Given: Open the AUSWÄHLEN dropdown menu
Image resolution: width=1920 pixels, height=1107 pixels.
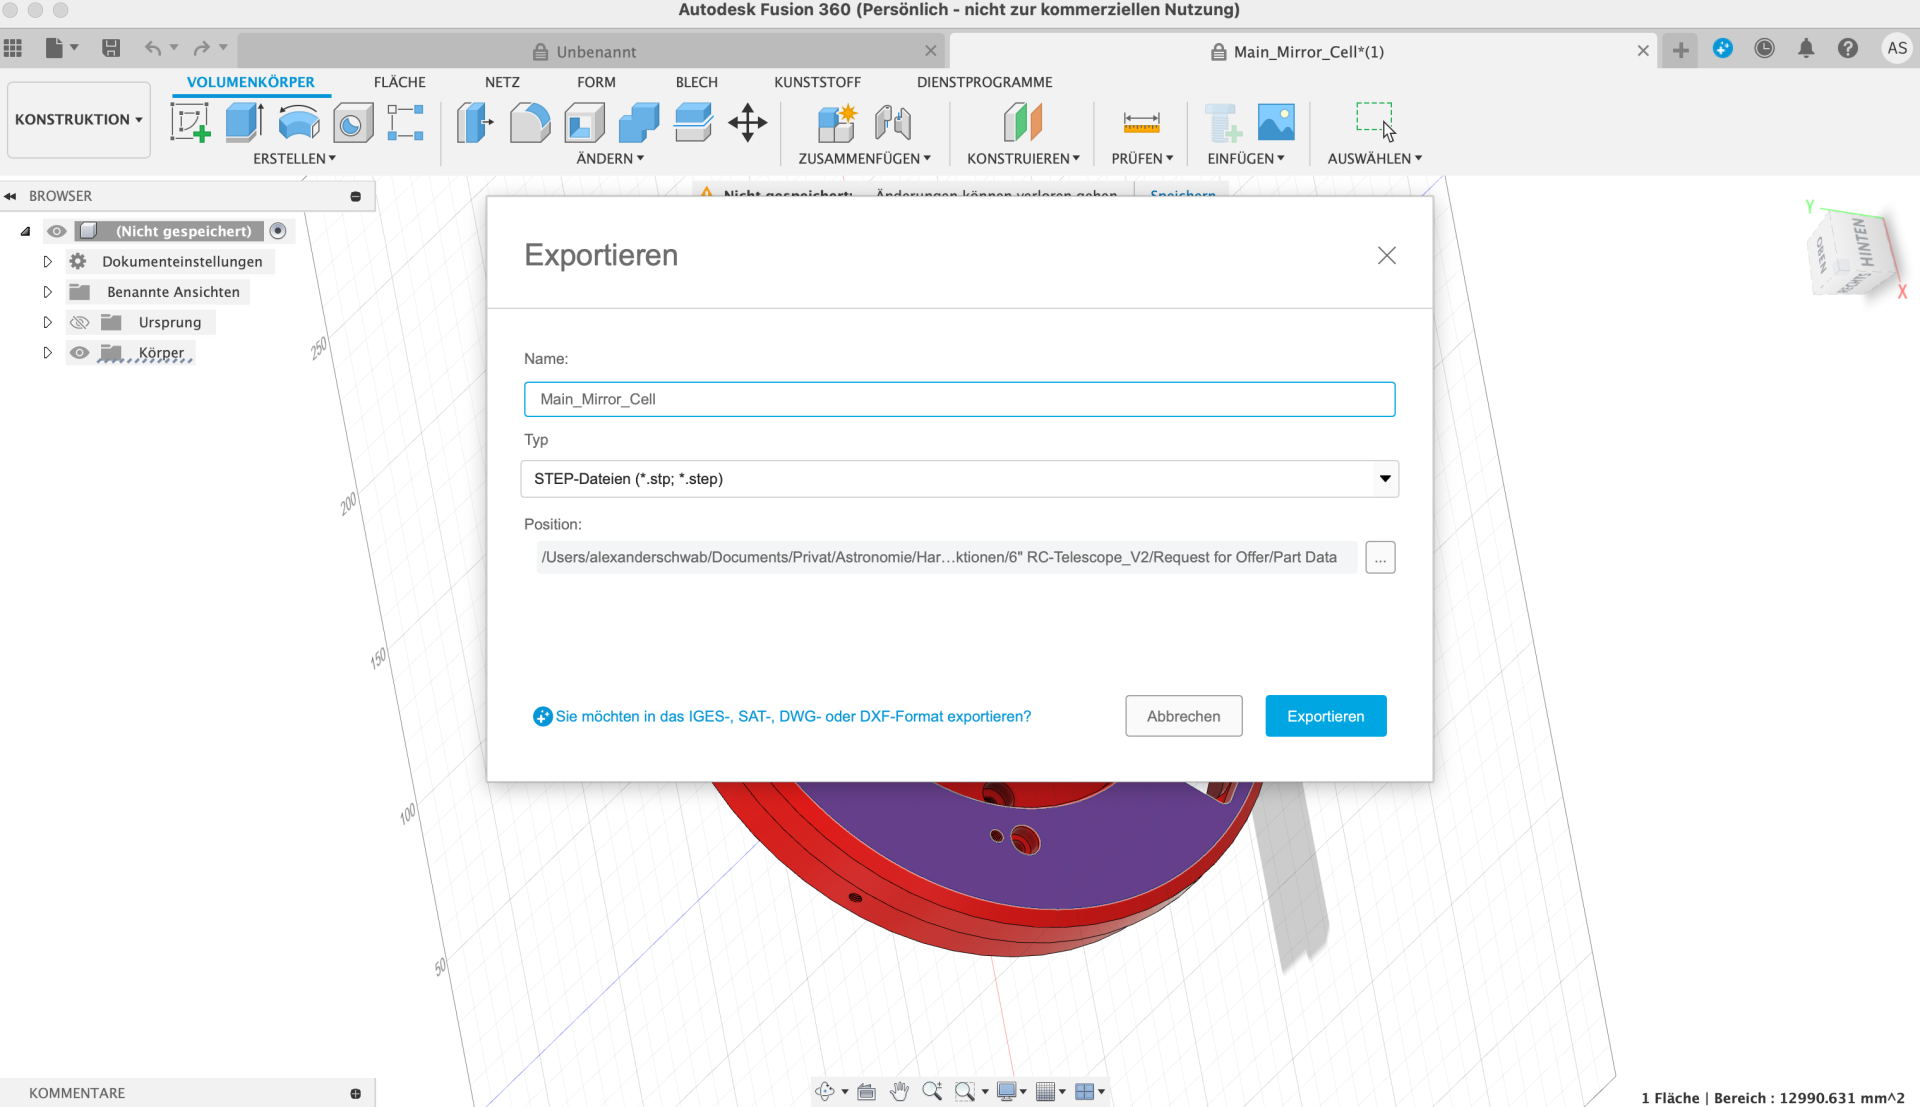Looking at the screenshot, I should [1374, 158].
